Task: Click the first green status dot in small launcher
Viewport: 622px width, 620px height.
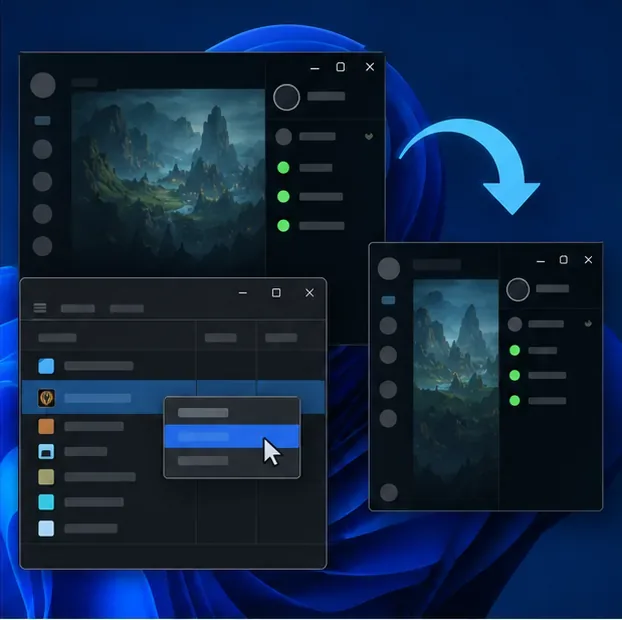Action: point(514,350)
